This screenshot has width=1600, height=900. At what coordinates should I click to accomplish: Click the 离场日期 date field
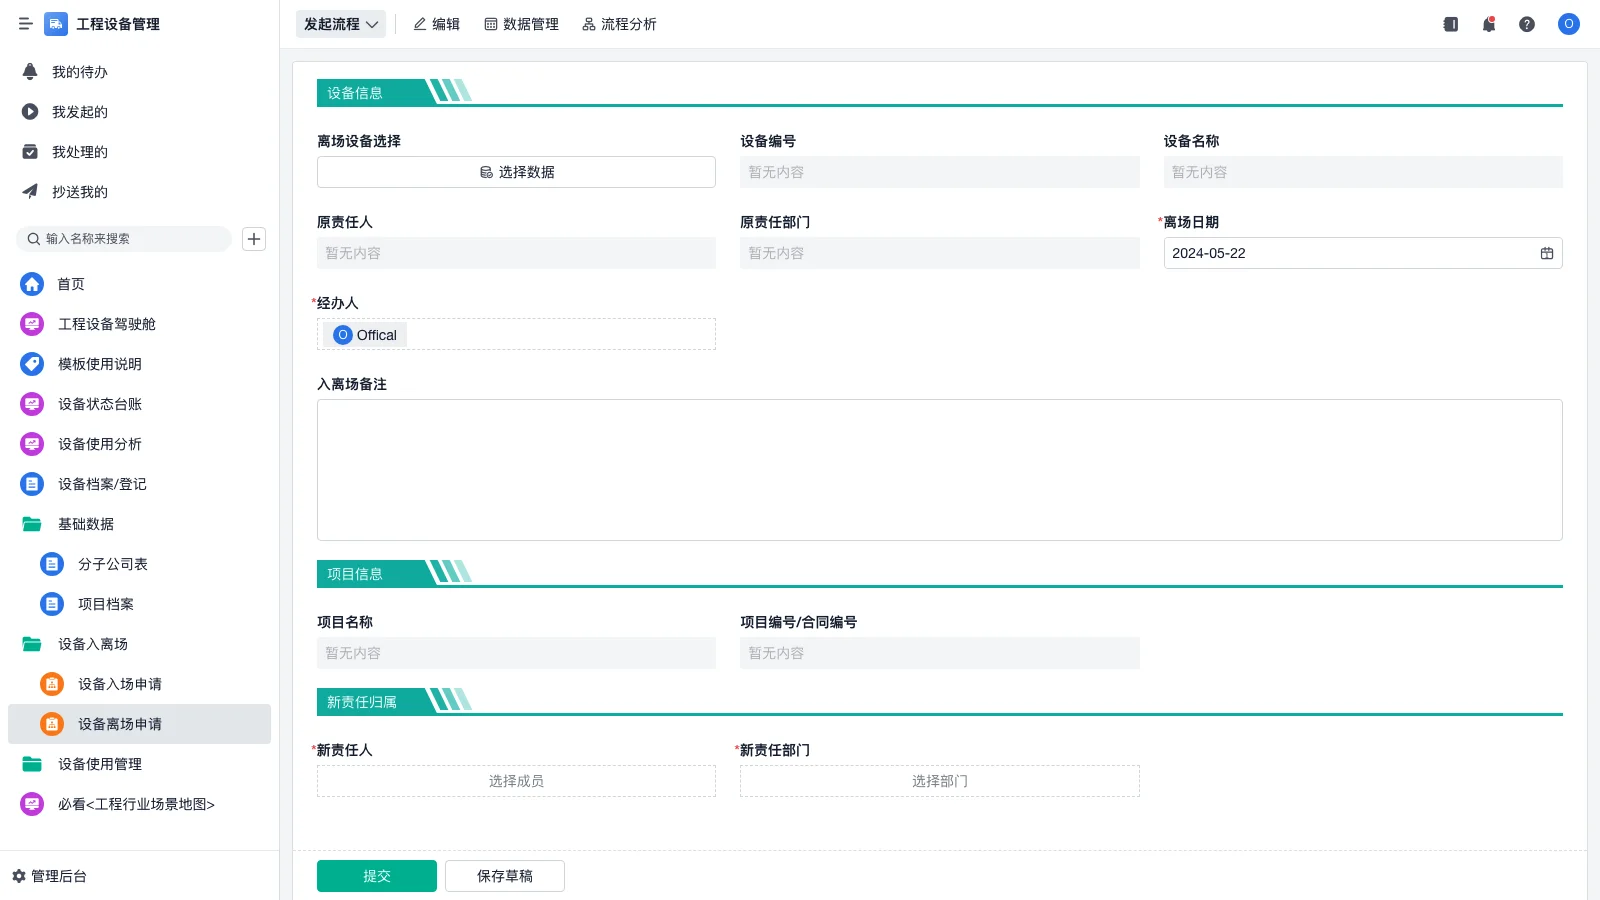click(1363, 253)
